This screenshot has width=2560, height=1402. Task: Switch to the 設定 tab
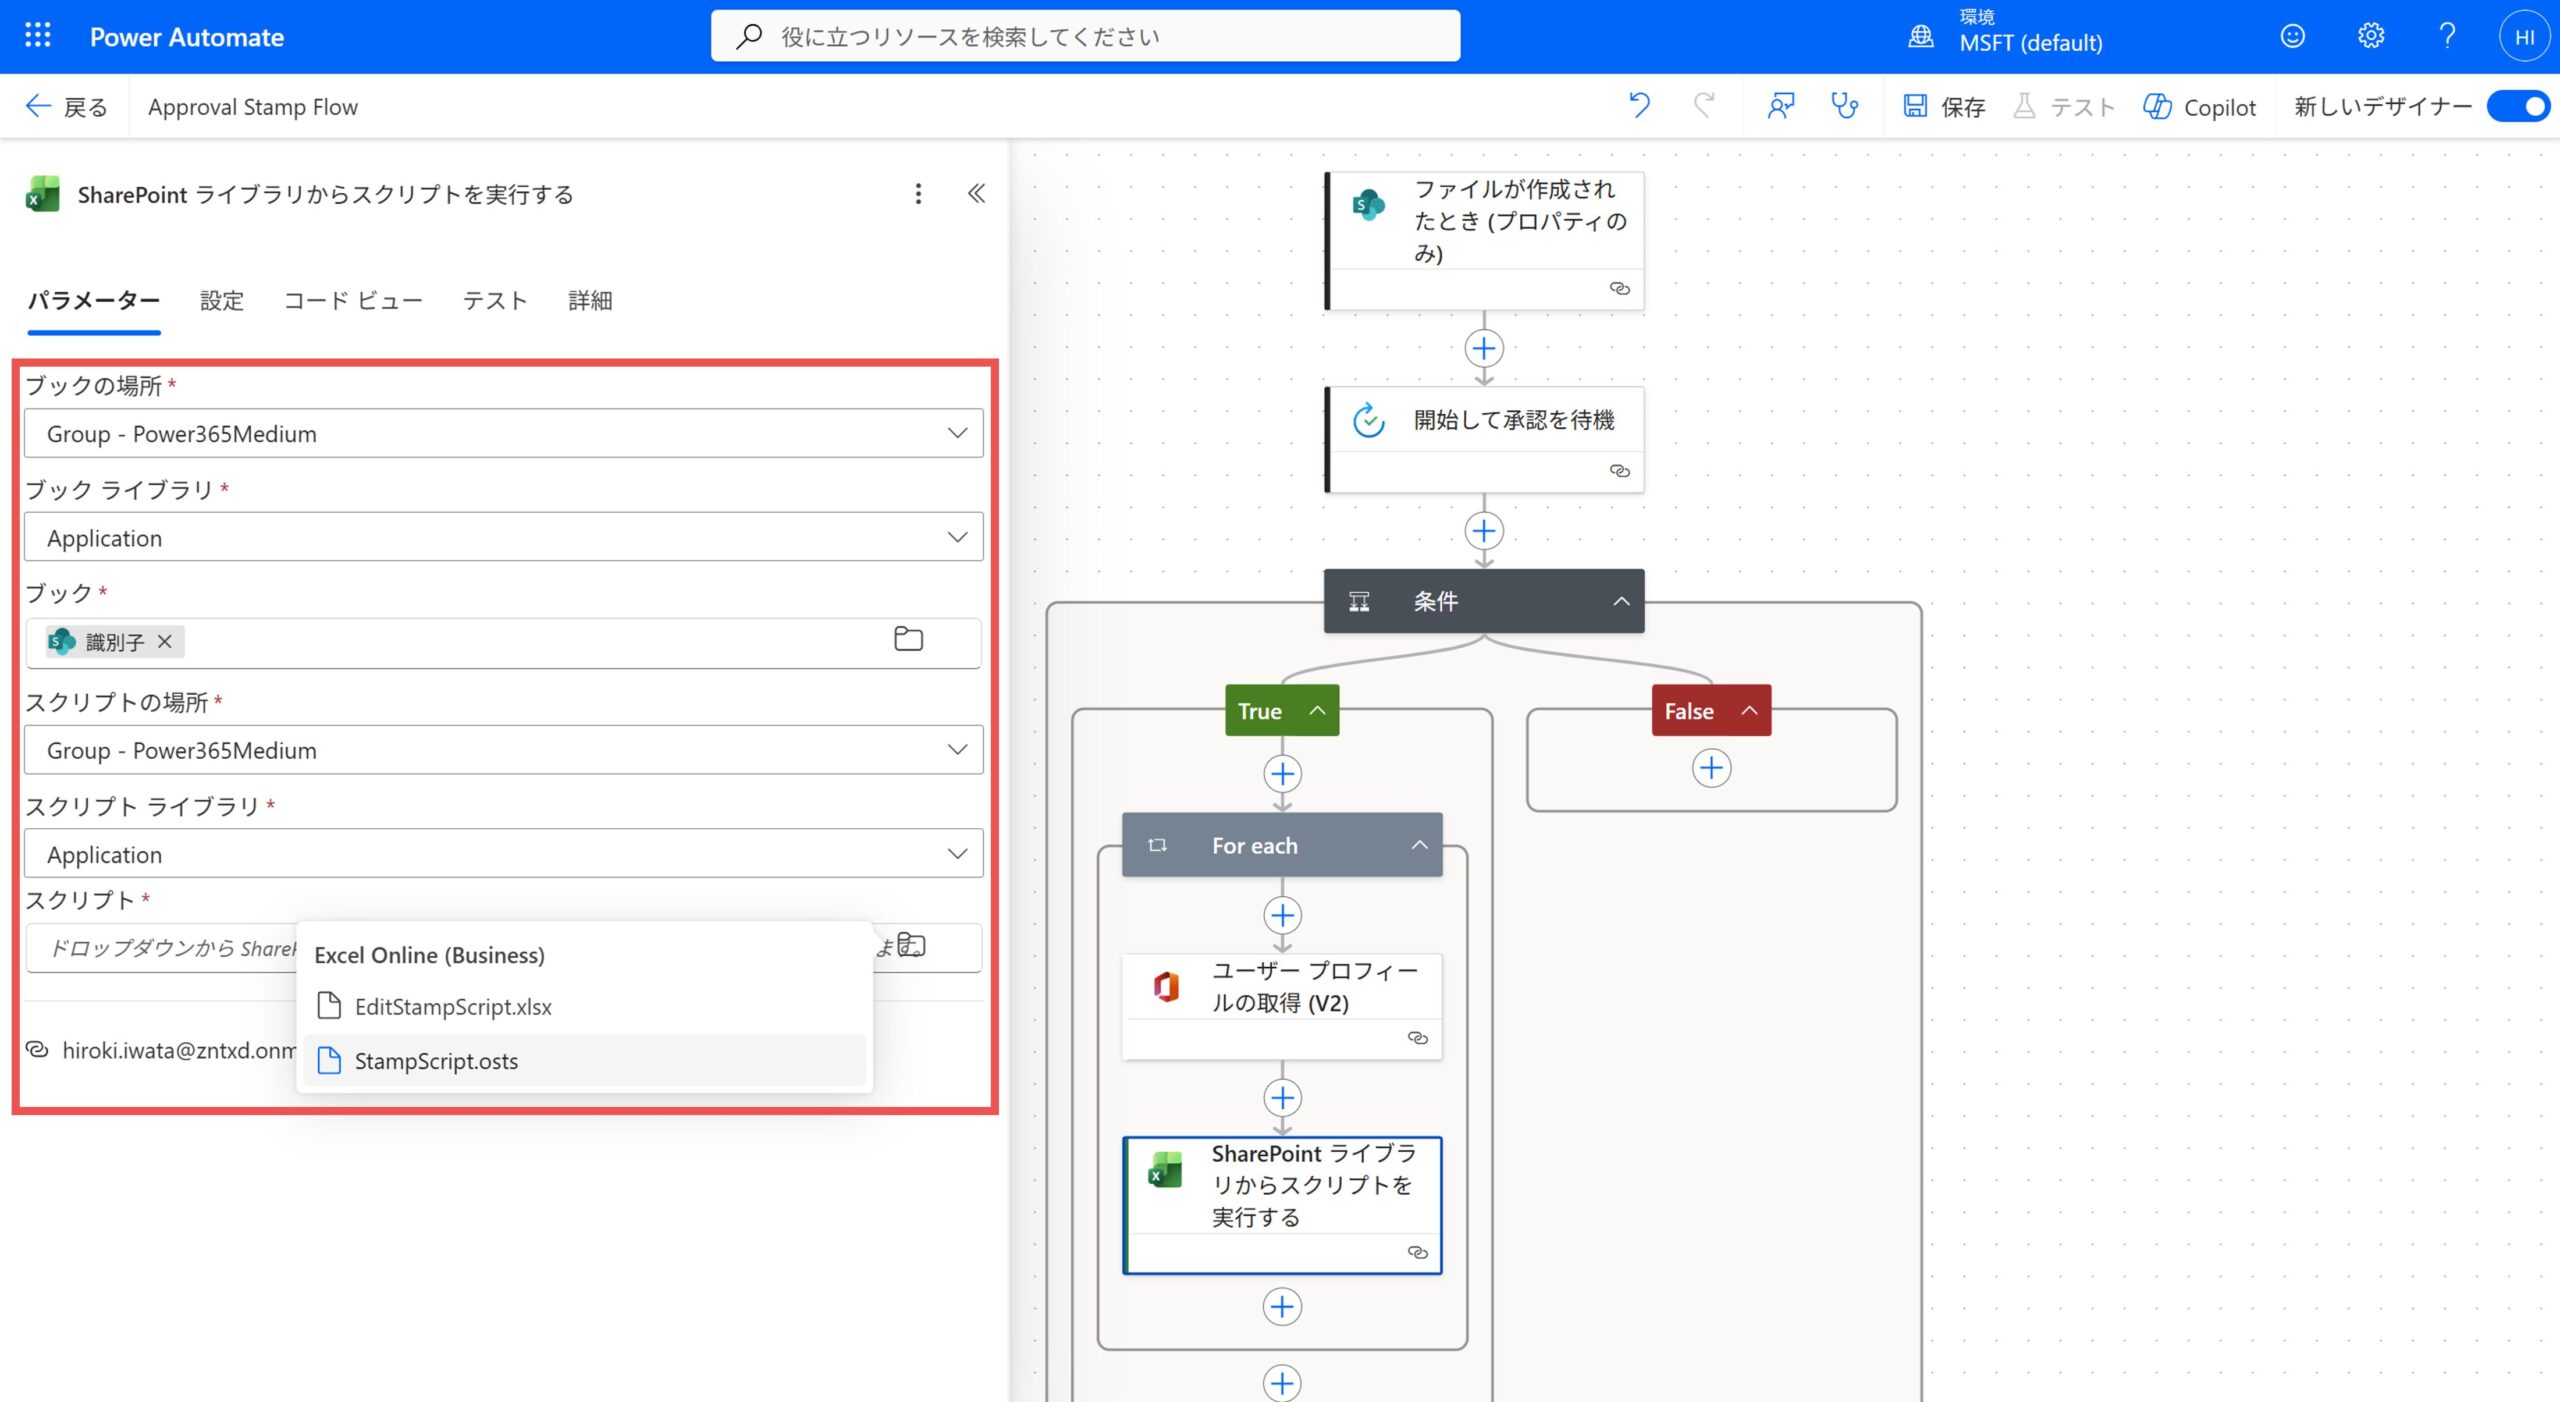[x=221, y=301]
